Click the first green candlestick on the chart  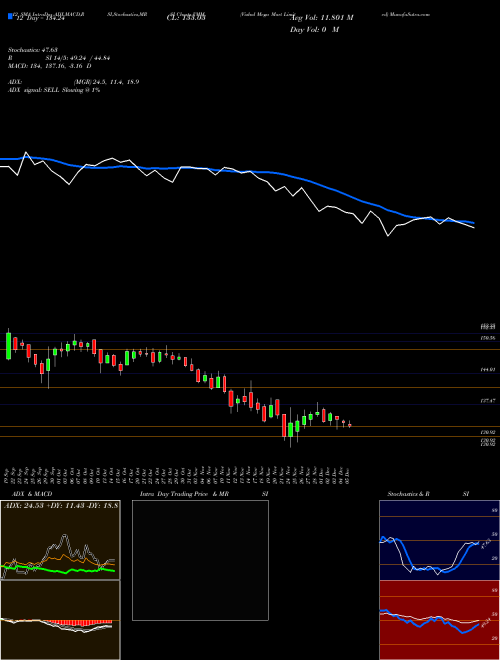8,346
